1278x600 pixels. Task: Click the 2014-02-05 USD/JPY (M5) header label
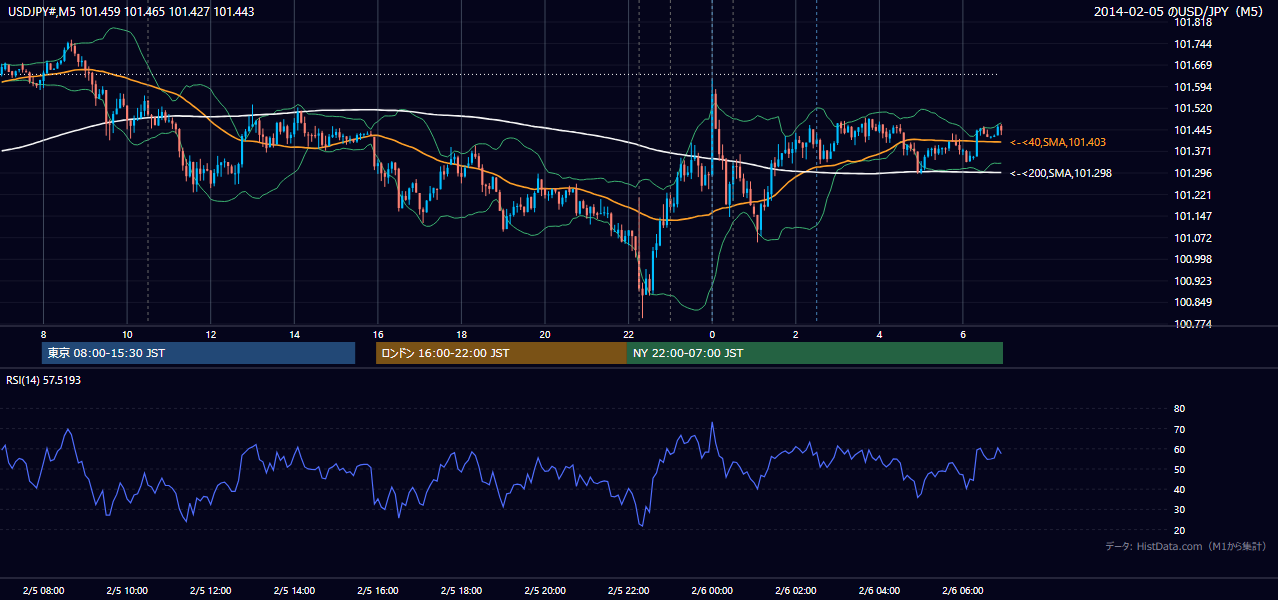coord(1180,11)
